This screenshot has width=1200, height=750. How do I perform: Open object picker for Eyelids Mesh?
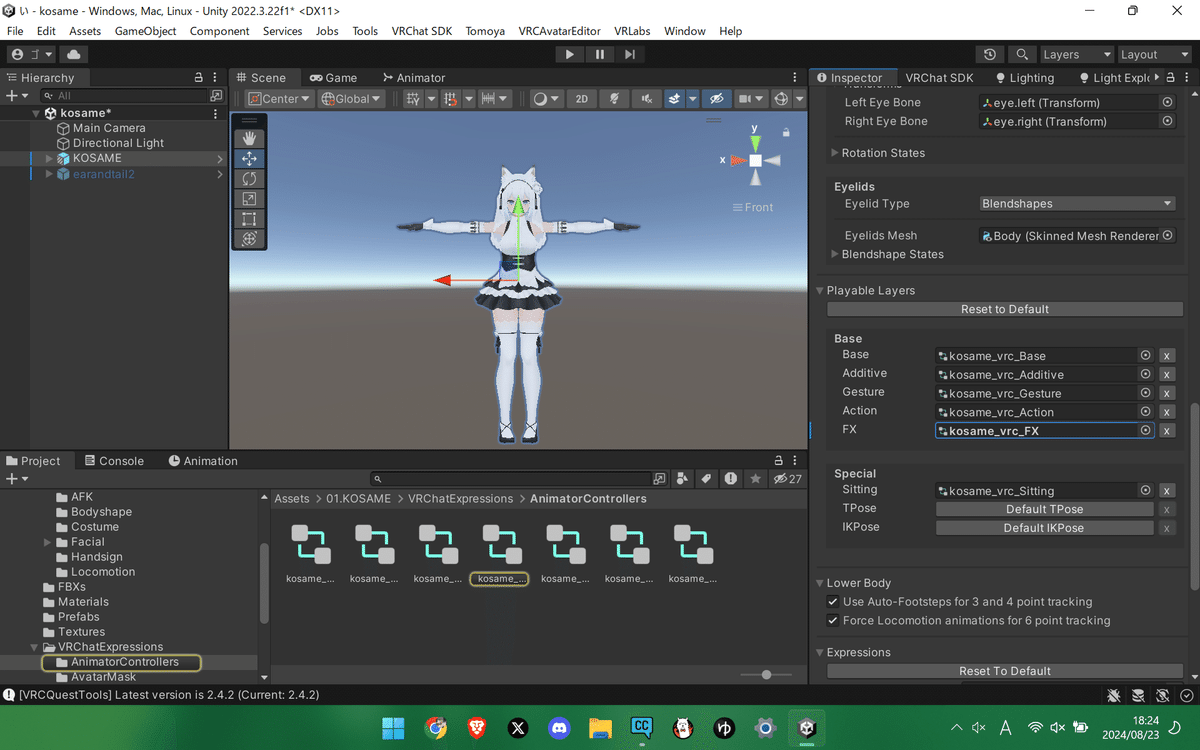(x=1167, y=236)
